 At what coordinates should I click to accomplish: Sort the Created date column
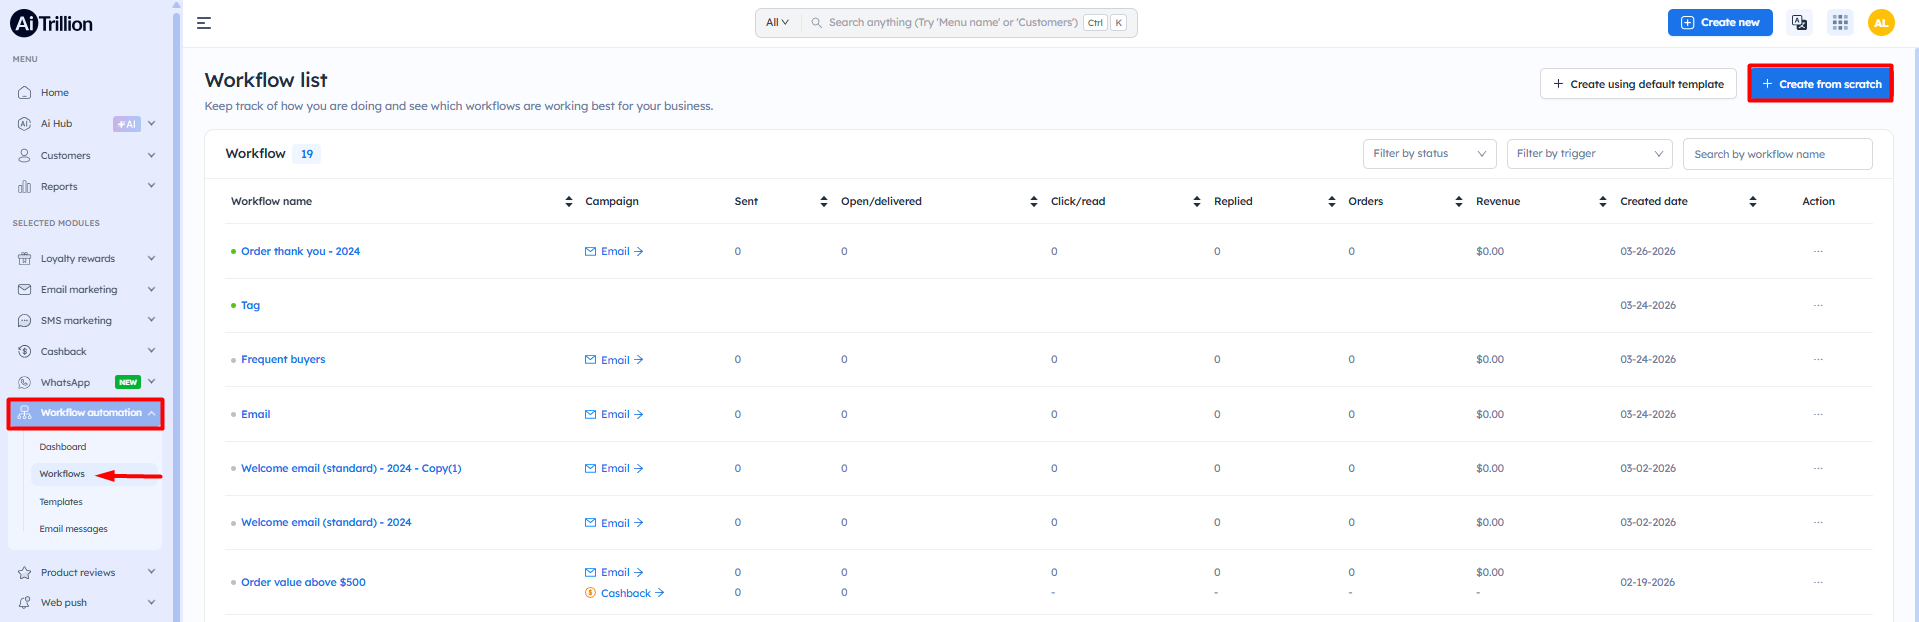click(1752, 202)
